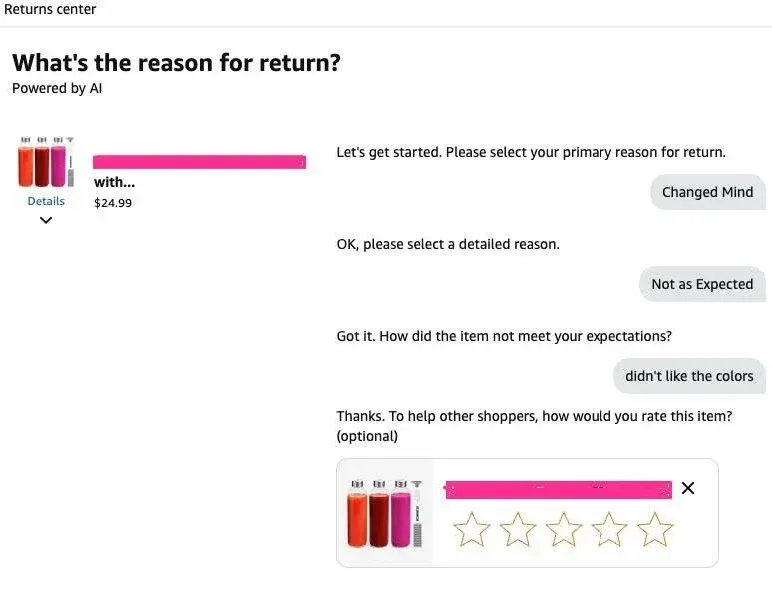Give a three star rating
Viewport: 772px width, 593px height.
(x=564, y=529)
